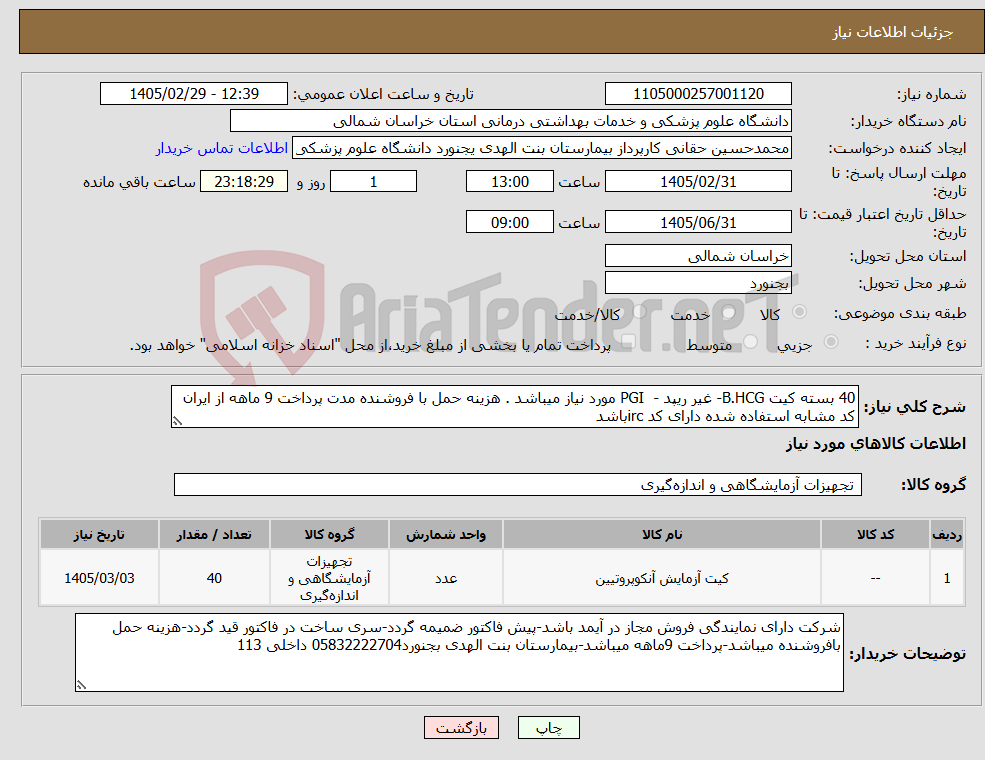Select the متوسط purchase type radio
Image resolution: width=985 pixels, height=760 pixels.
(750, 342)
